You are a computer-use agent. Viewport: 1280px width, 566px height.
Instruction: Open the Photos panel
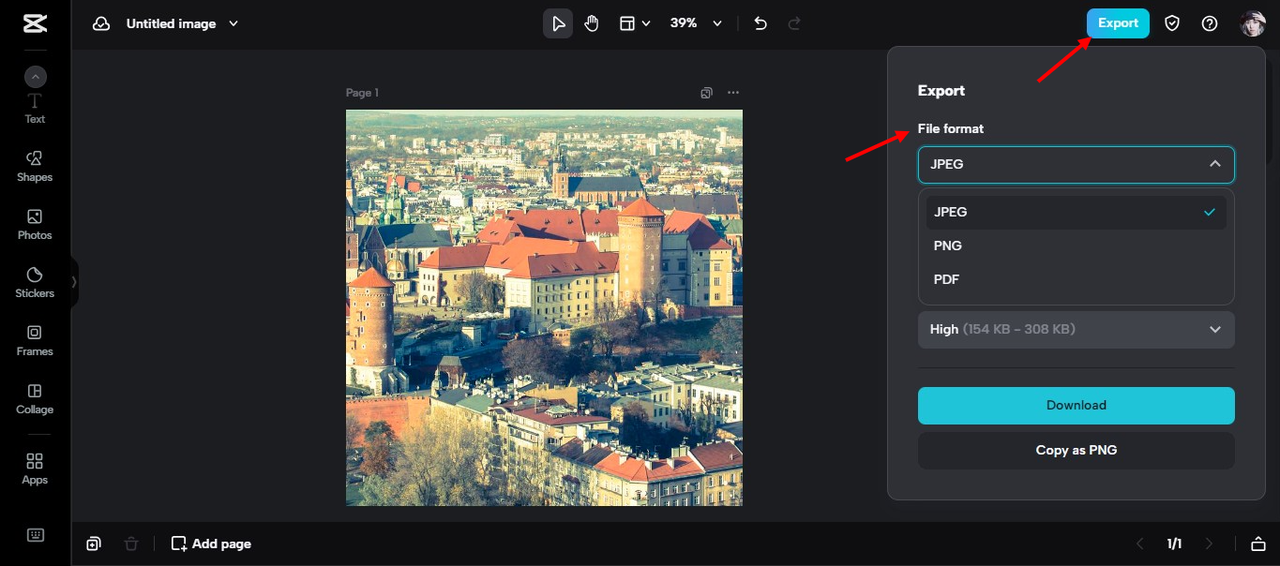[35, 224]
